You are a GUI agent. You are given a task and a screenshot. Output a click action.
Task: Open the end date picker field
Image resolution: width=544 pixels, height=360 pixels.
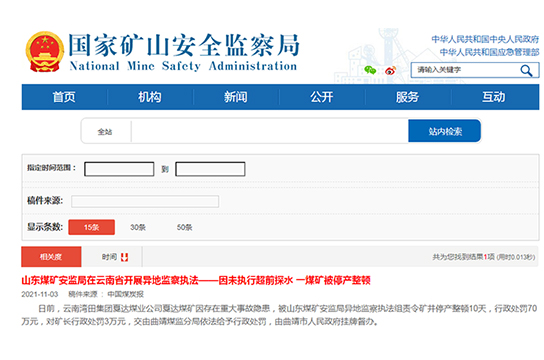coord(210,169)
